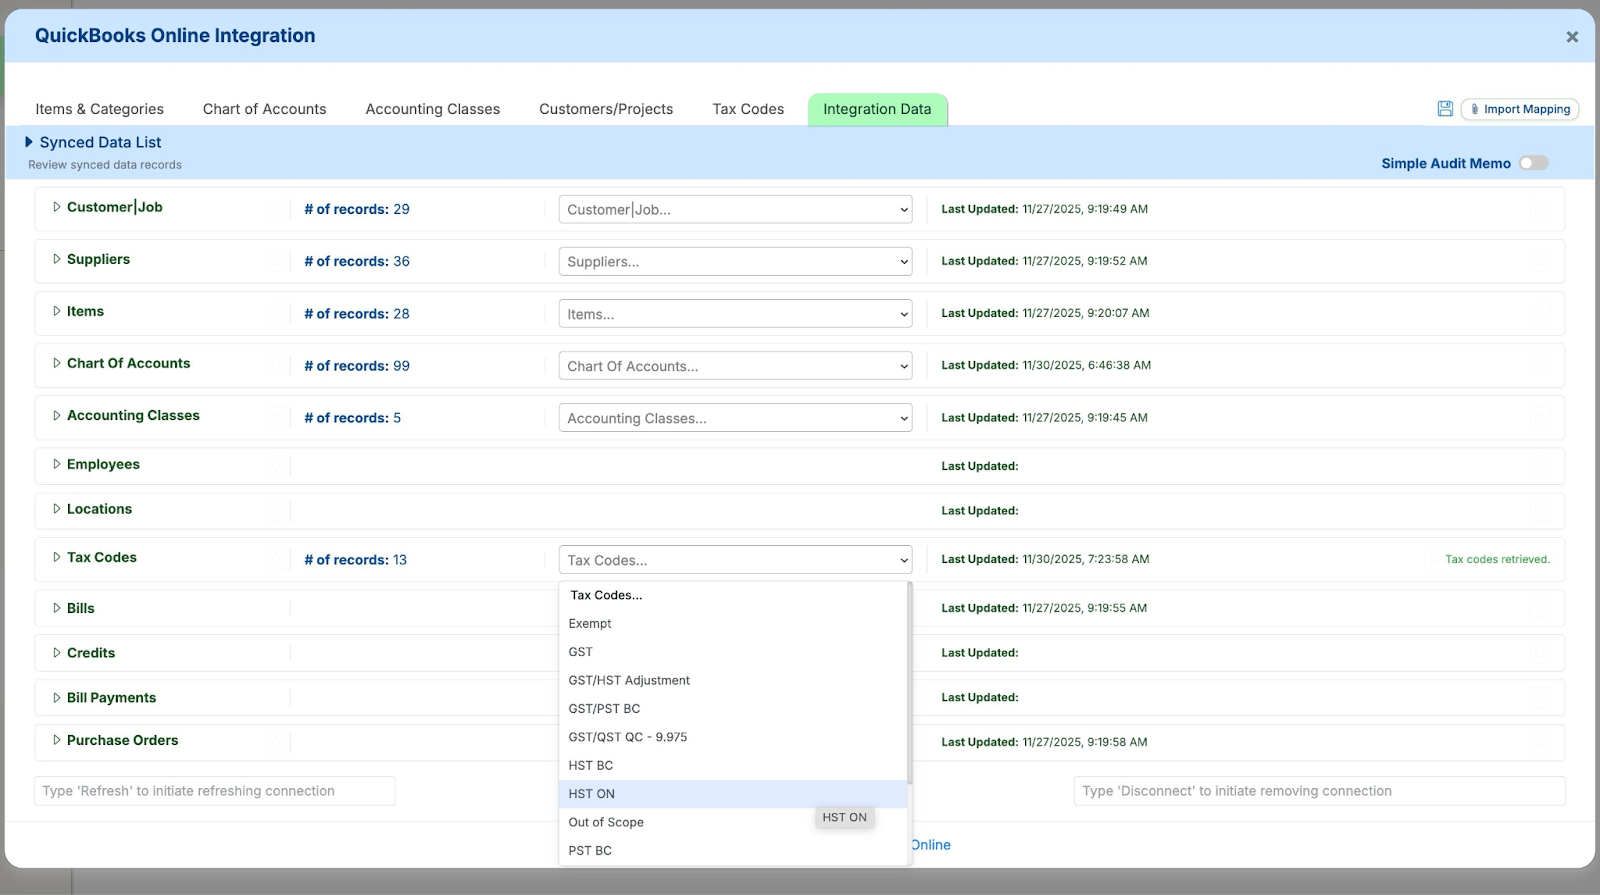1600x895 pixels.
Task: Expand the Customer|Job row
Action: point(57,207)
